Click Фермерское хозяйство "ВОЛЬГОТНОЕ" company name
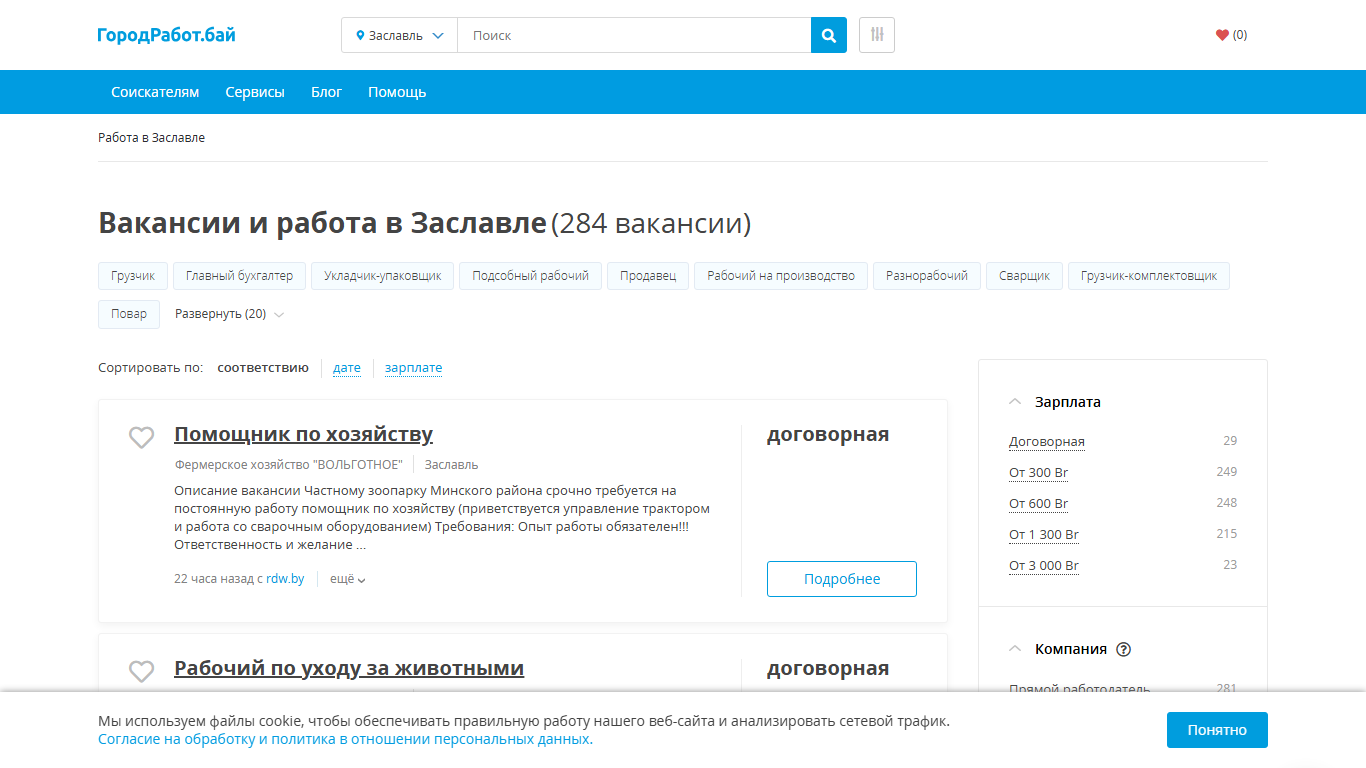This screenshot has width=1366, height=768. click(x=288, y=465)
